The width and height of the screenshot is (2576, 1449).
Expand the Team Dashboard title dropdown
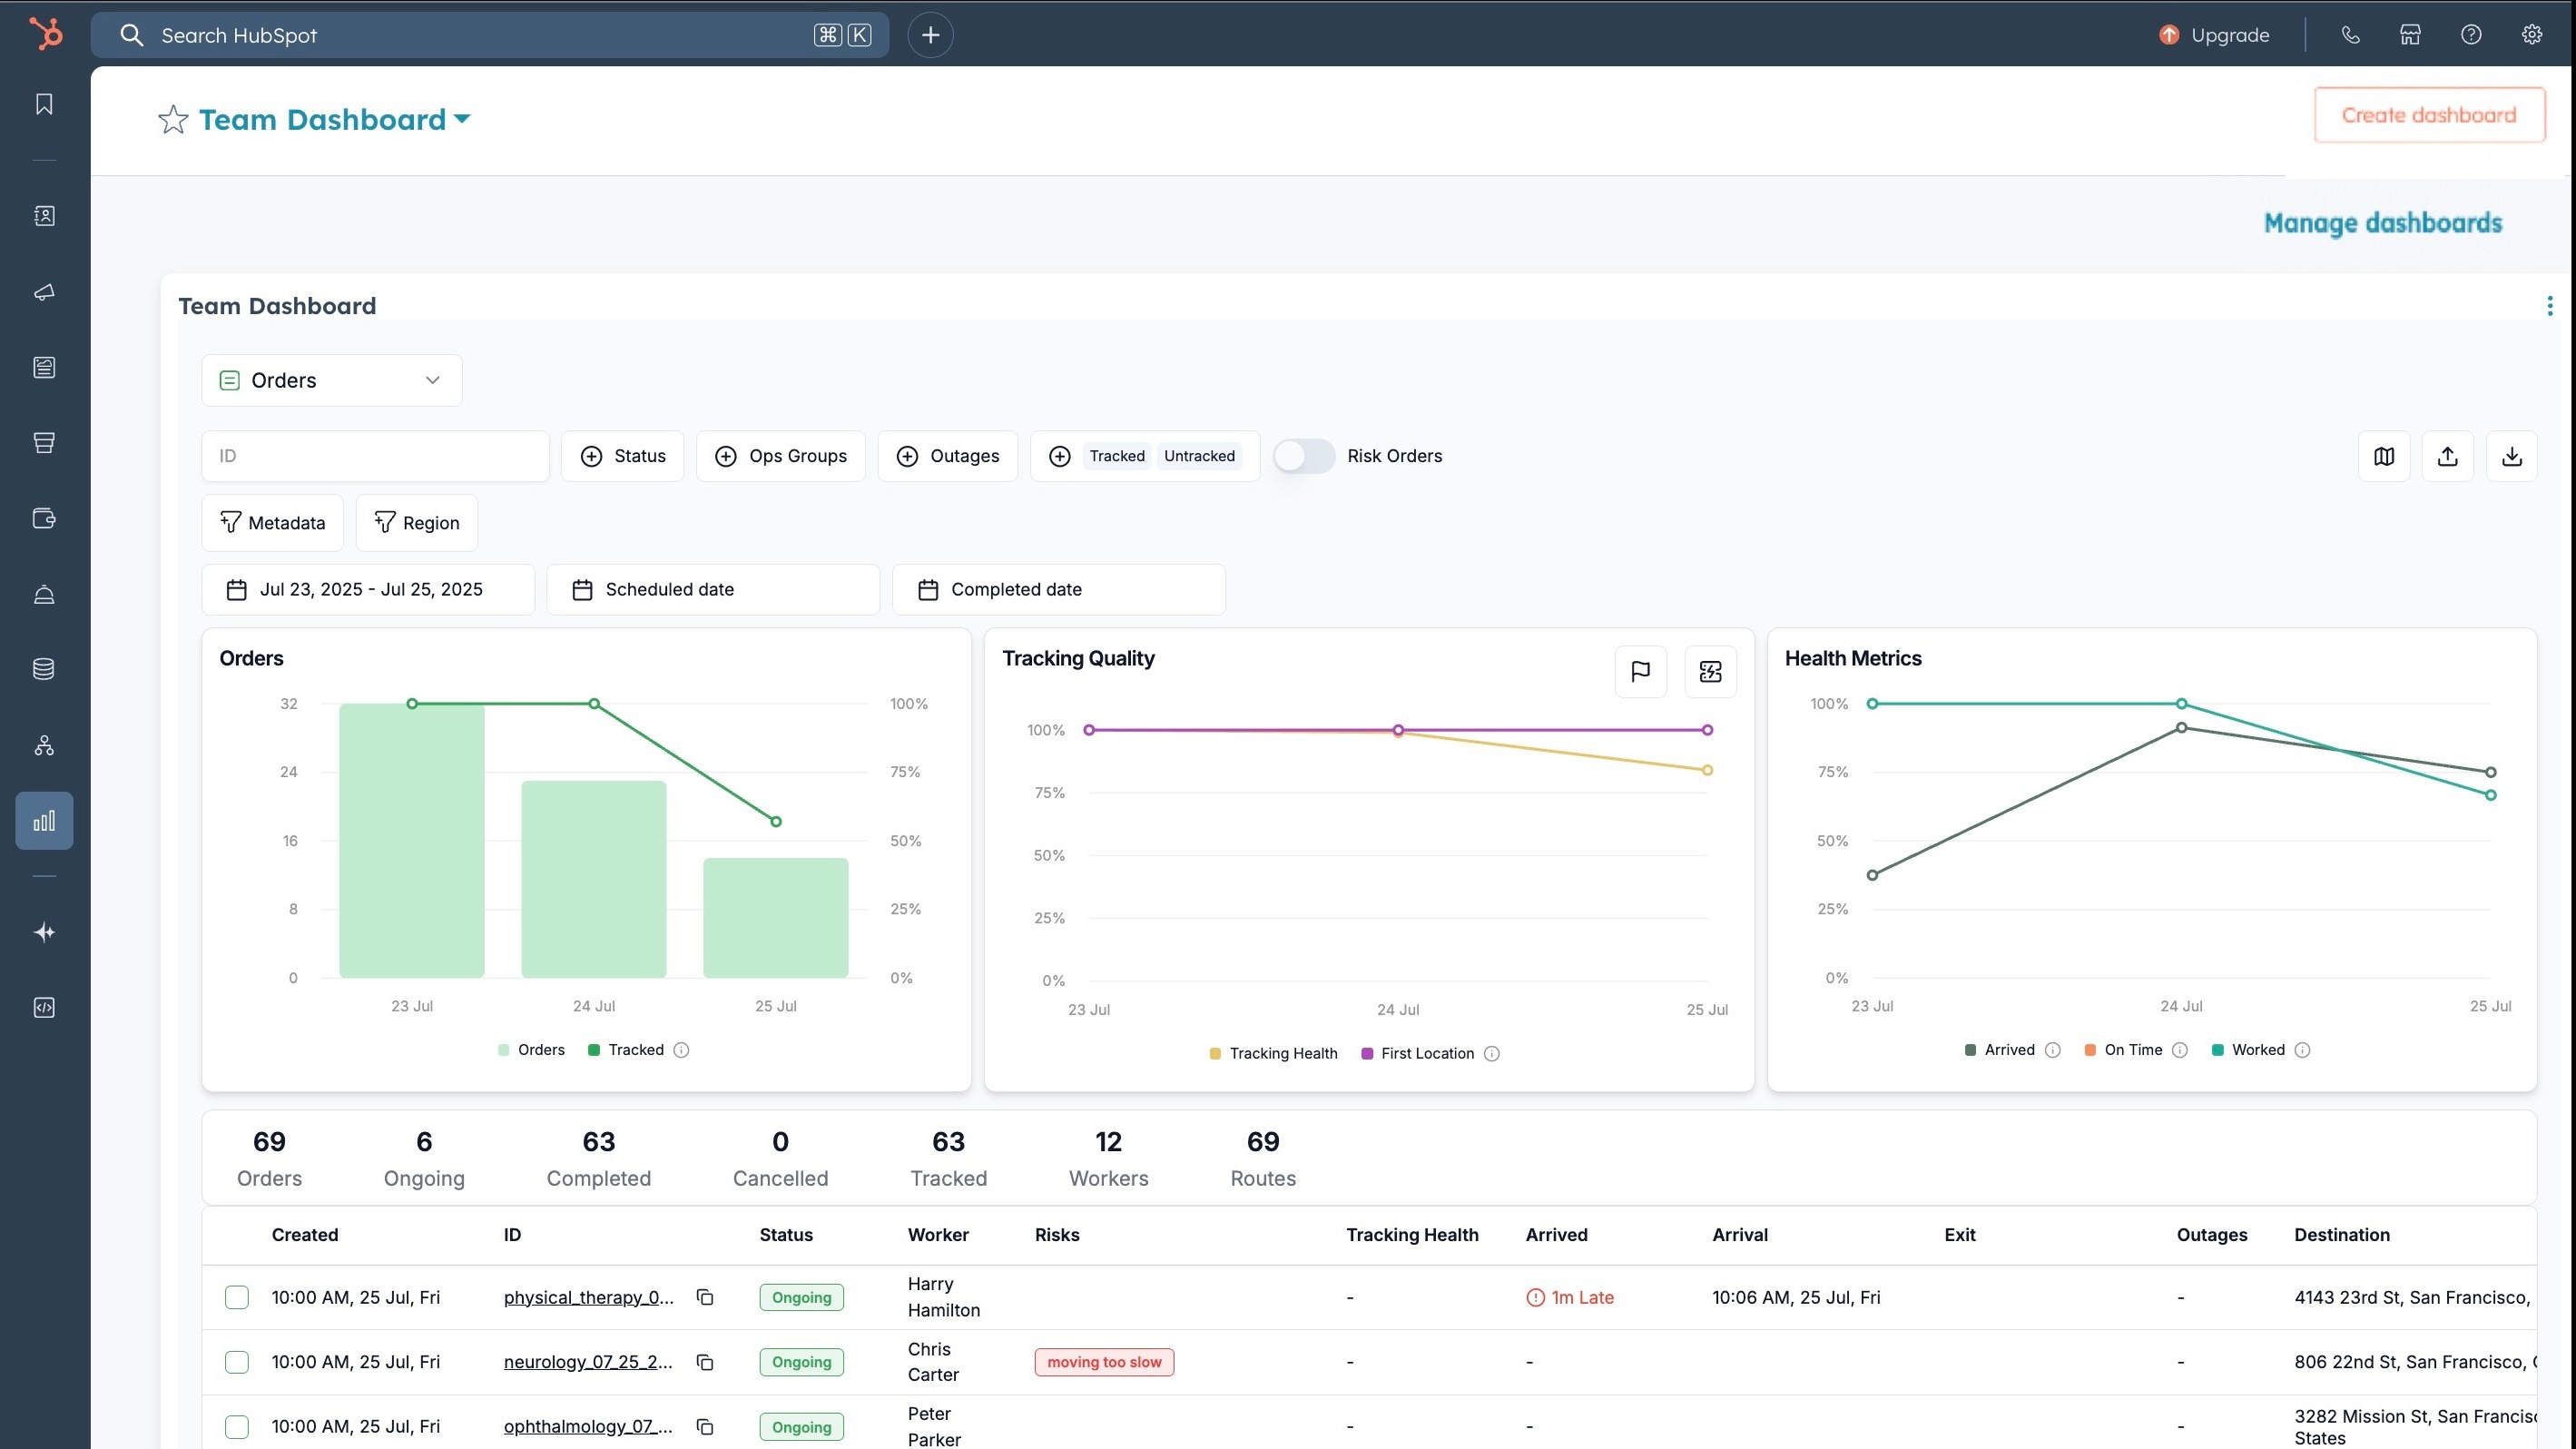[x=462, y=119]
